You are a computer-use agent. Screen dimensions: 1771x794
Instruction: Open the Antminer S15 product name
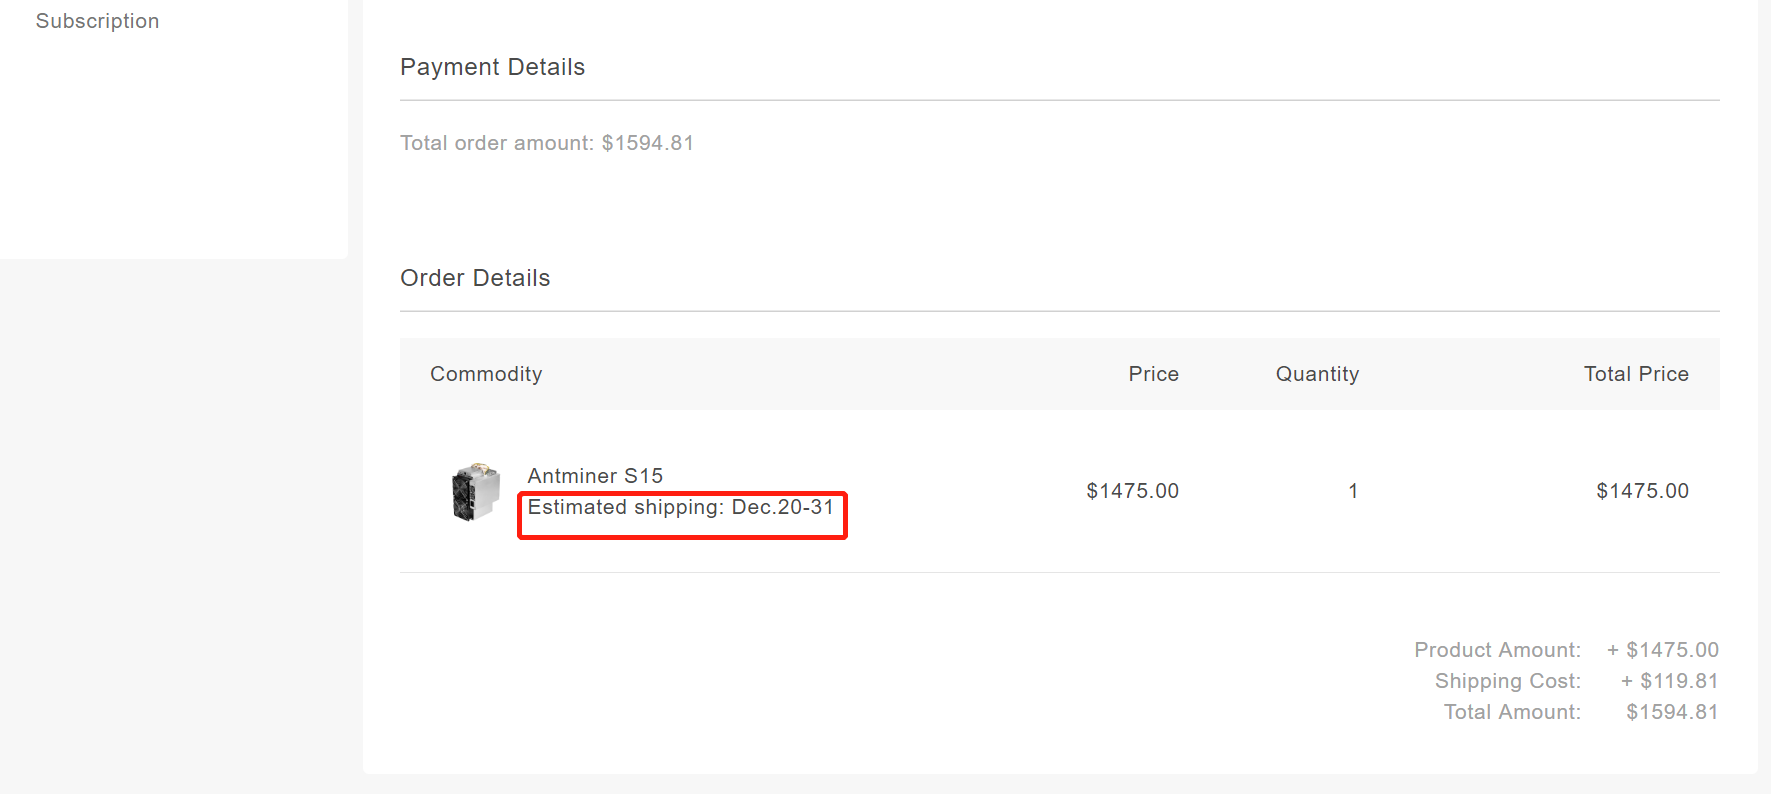coord(595,476)
